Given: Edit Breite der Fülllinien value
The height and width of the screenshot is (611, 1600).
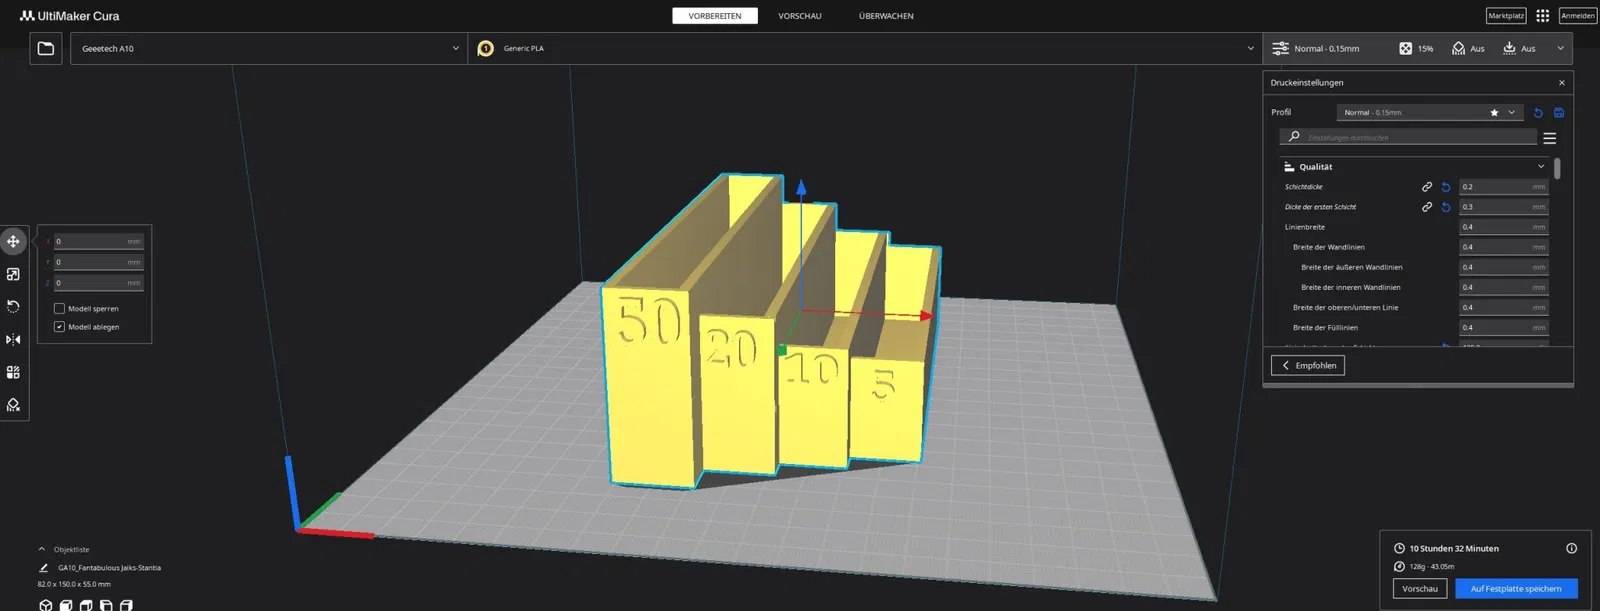Looking at the screenshot, I should click(x=1504, y=327).
